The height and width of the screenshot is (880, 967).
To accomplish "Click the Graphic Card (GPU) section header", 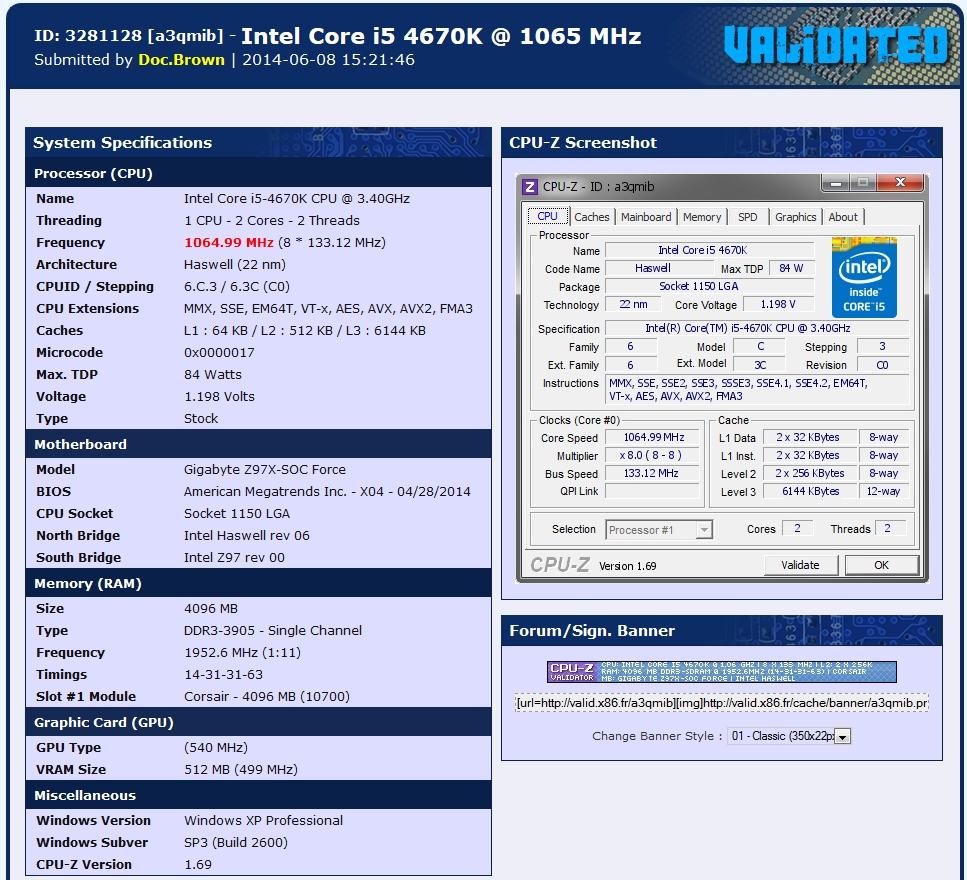I will 258,722.
